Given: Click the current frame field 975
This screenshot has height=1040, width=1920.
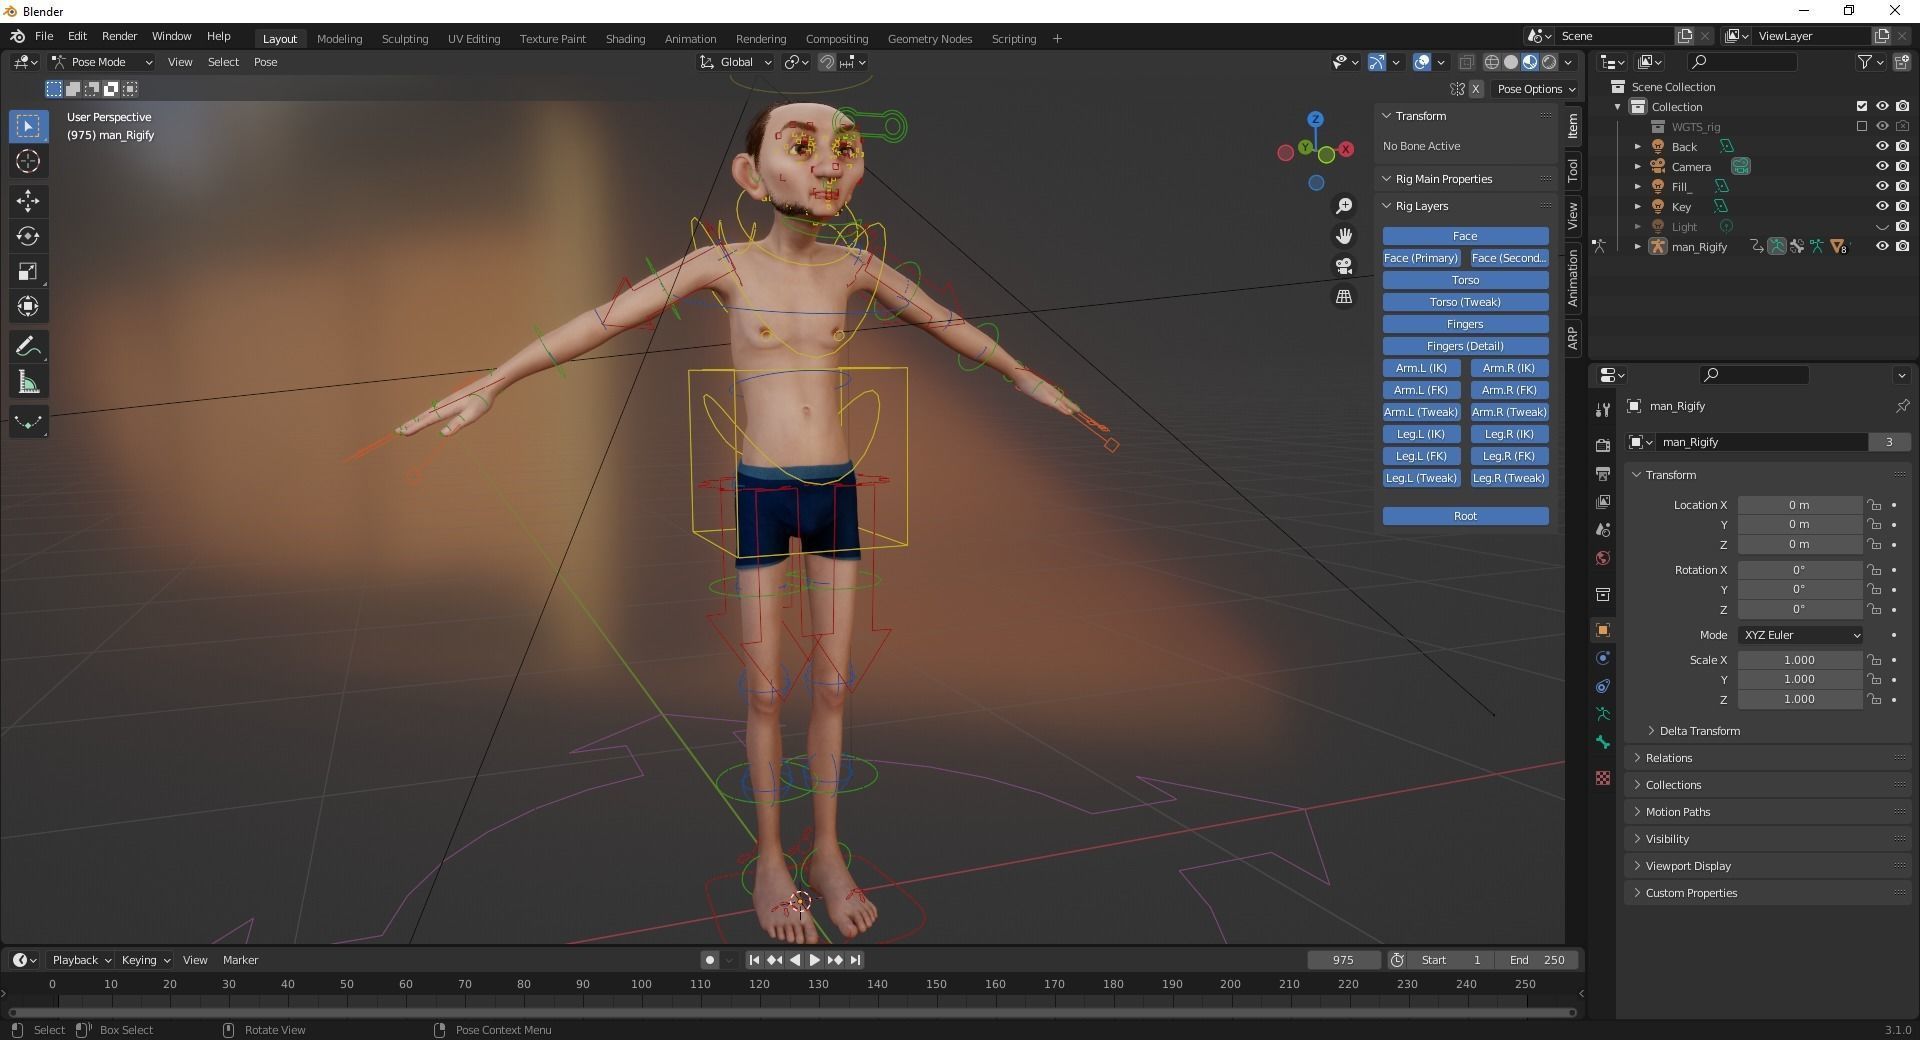Looking at the screenshot, I should tap(1343, 960).
